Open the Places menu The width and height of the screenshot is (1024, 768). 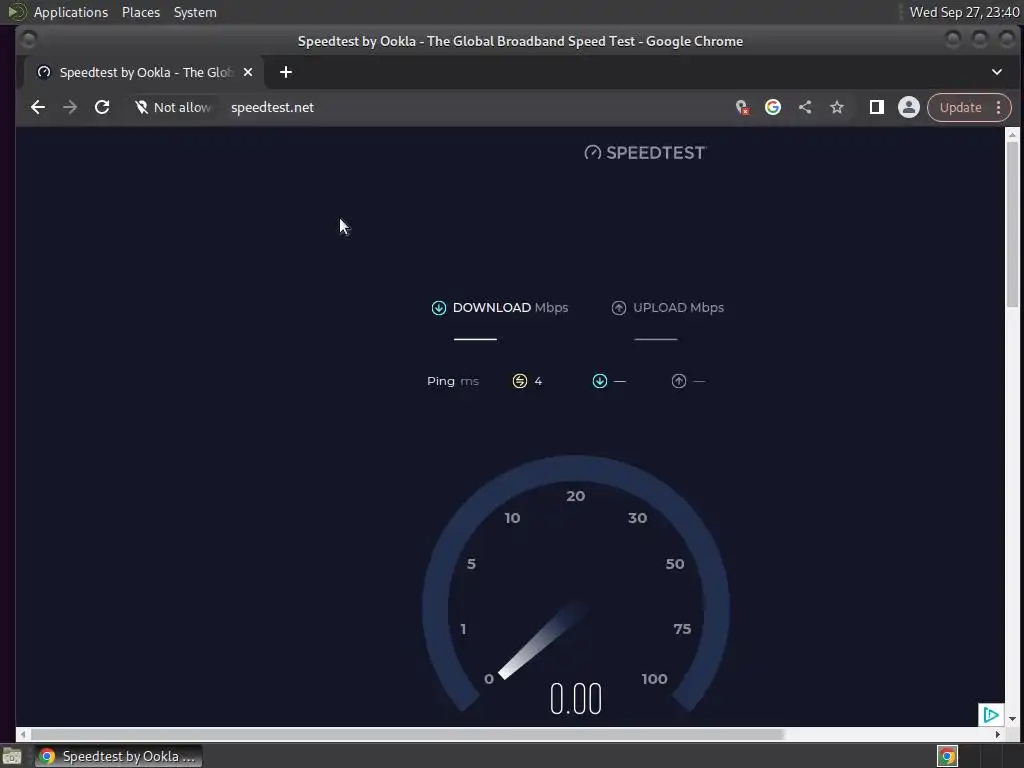[140, 12]
